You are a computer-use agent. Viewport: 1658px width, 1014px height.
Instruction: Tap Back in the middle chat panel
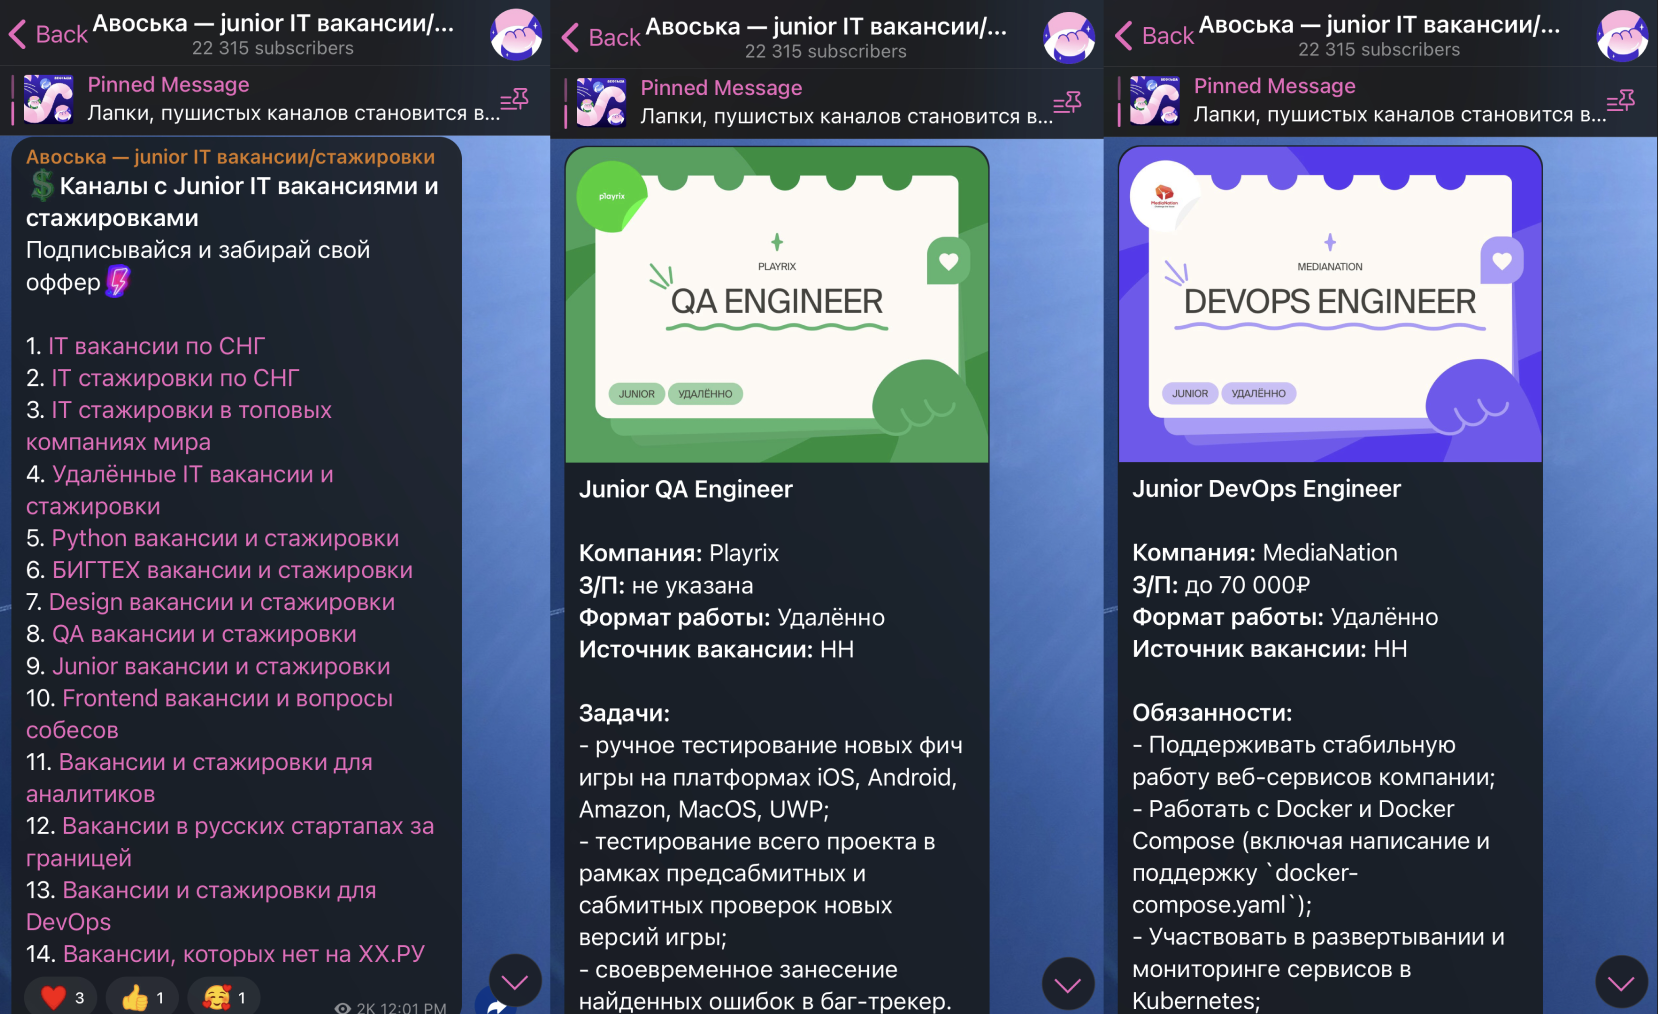[x=601, y=38]
